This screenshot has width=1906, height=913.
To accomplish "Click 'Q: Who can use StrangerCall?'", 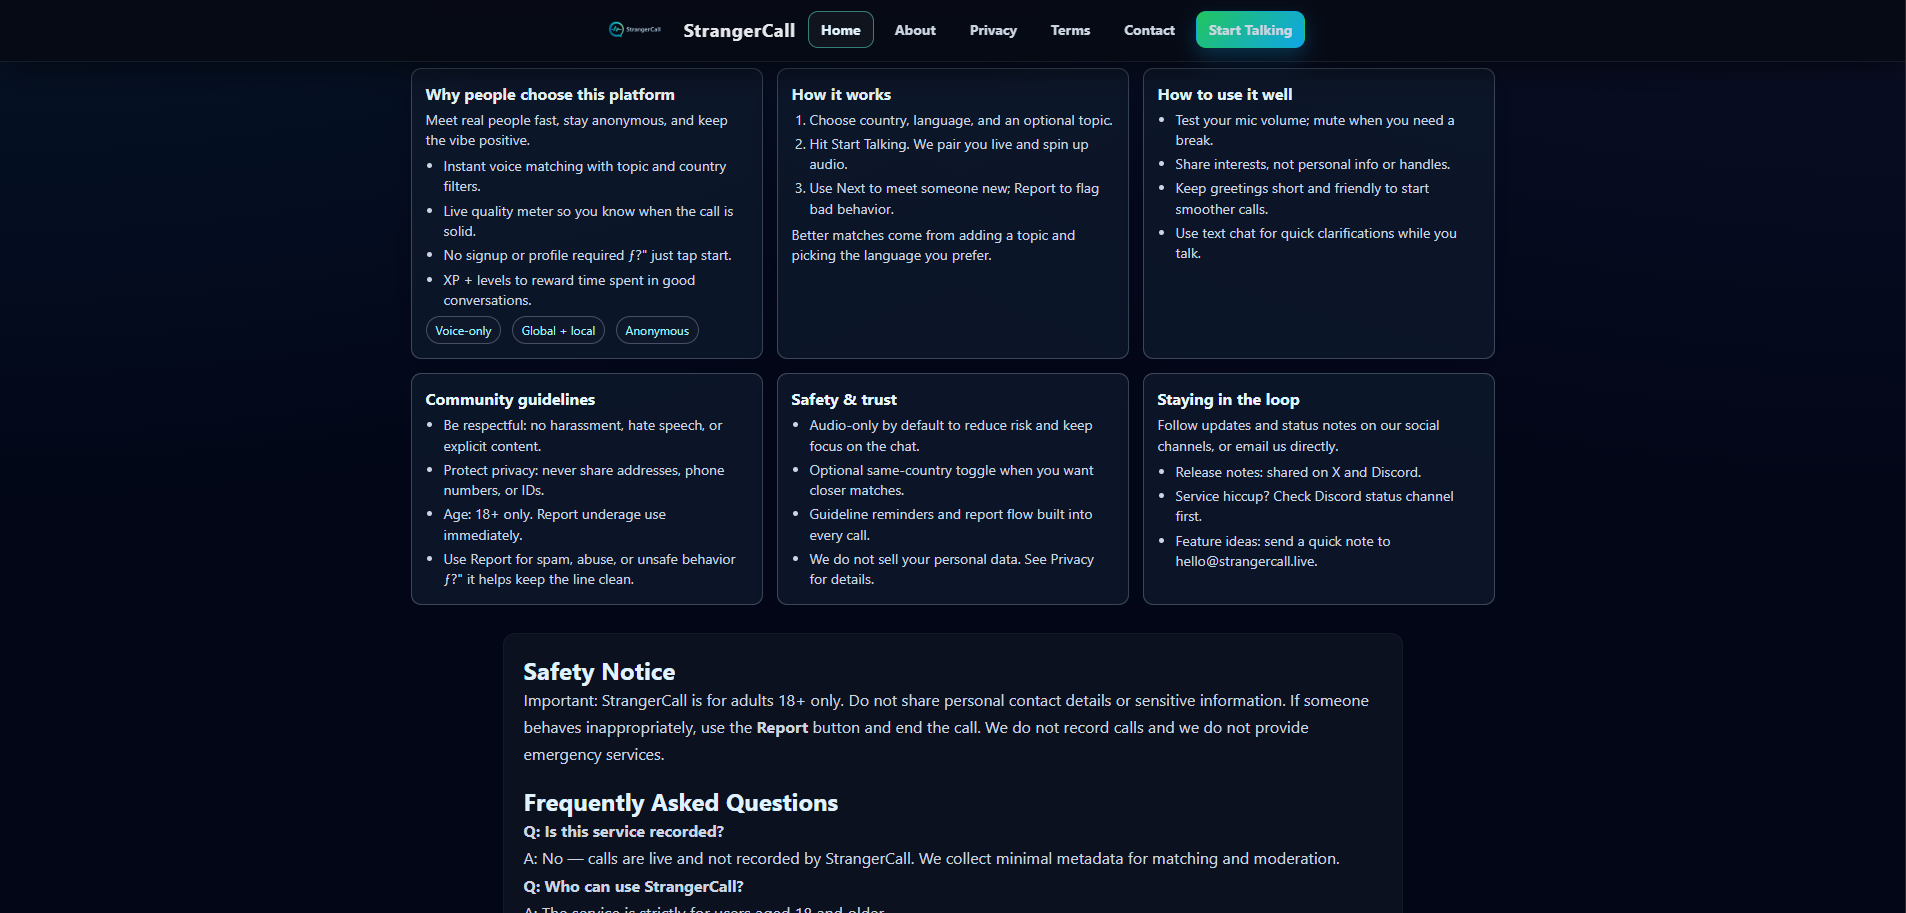I will 633,887.
